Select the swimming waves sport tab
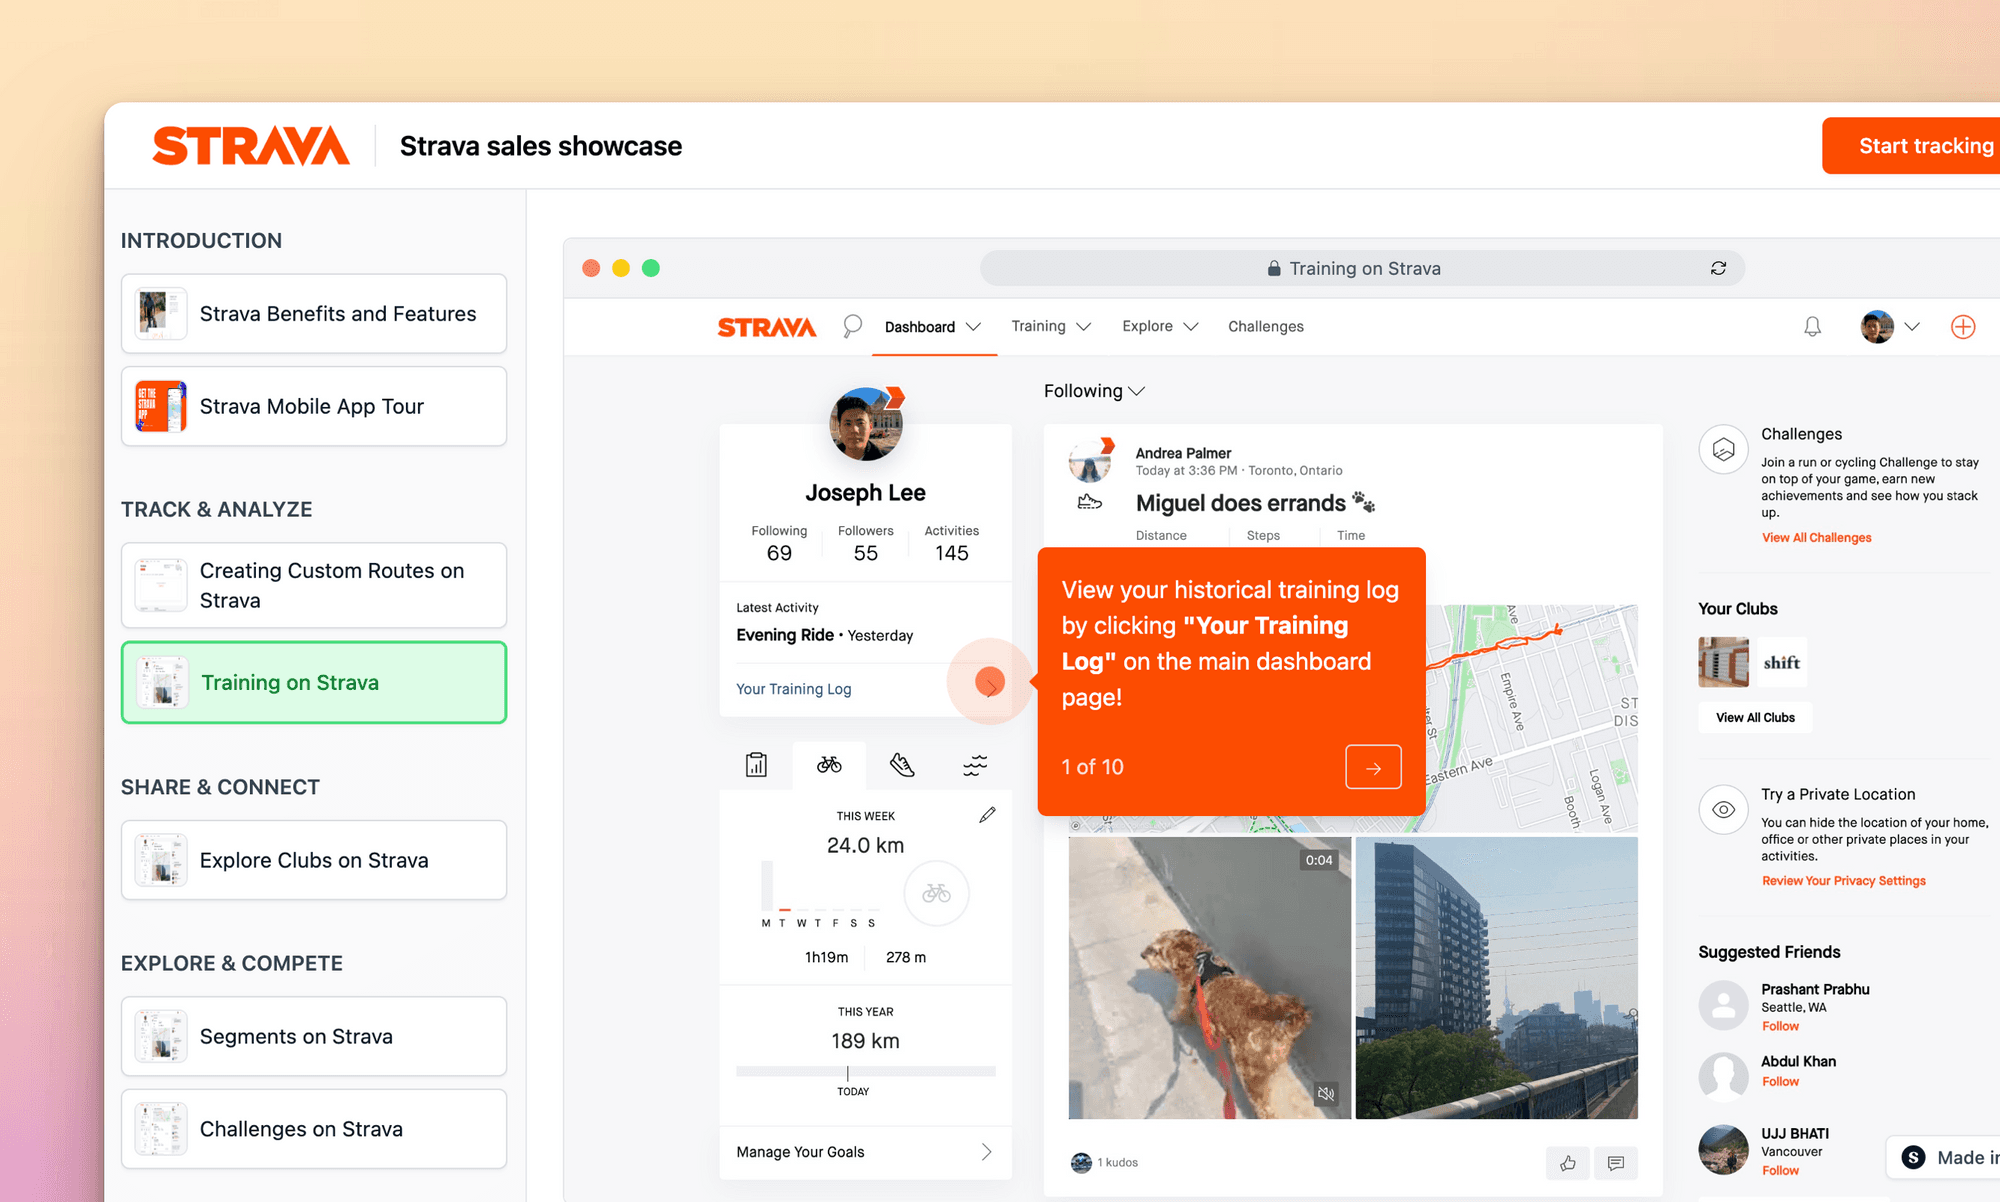The image size is (2000, 1202). [975, 765]
